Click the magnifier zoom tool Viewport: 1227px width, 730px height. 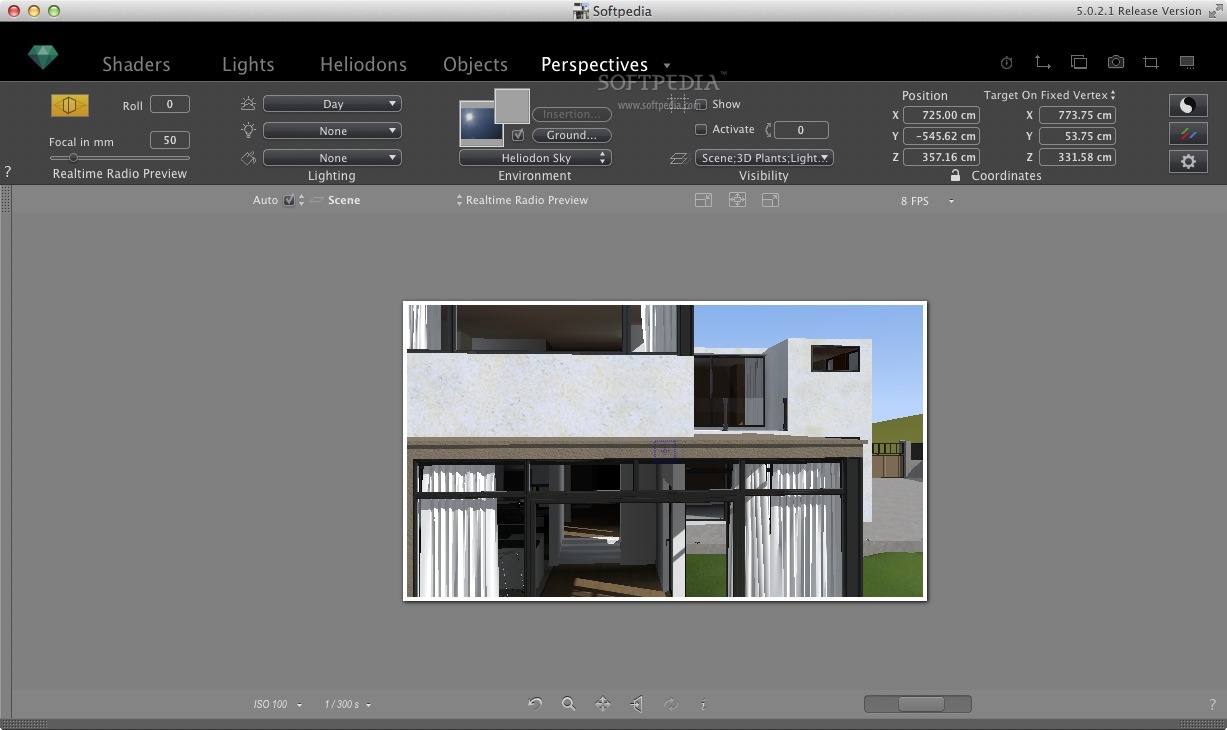568,704
